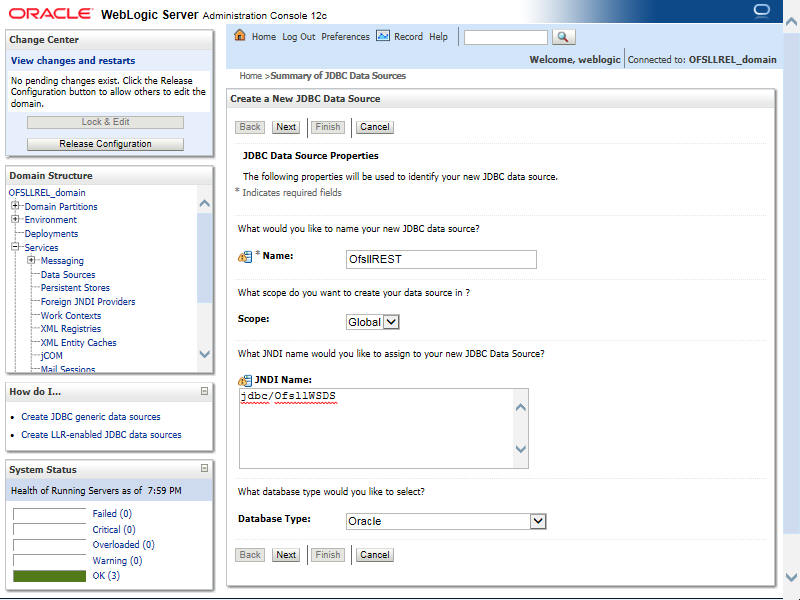Click the Release Configuration button
The width and height of the screenshot is (800, 600).
click(x=105, y=144)
